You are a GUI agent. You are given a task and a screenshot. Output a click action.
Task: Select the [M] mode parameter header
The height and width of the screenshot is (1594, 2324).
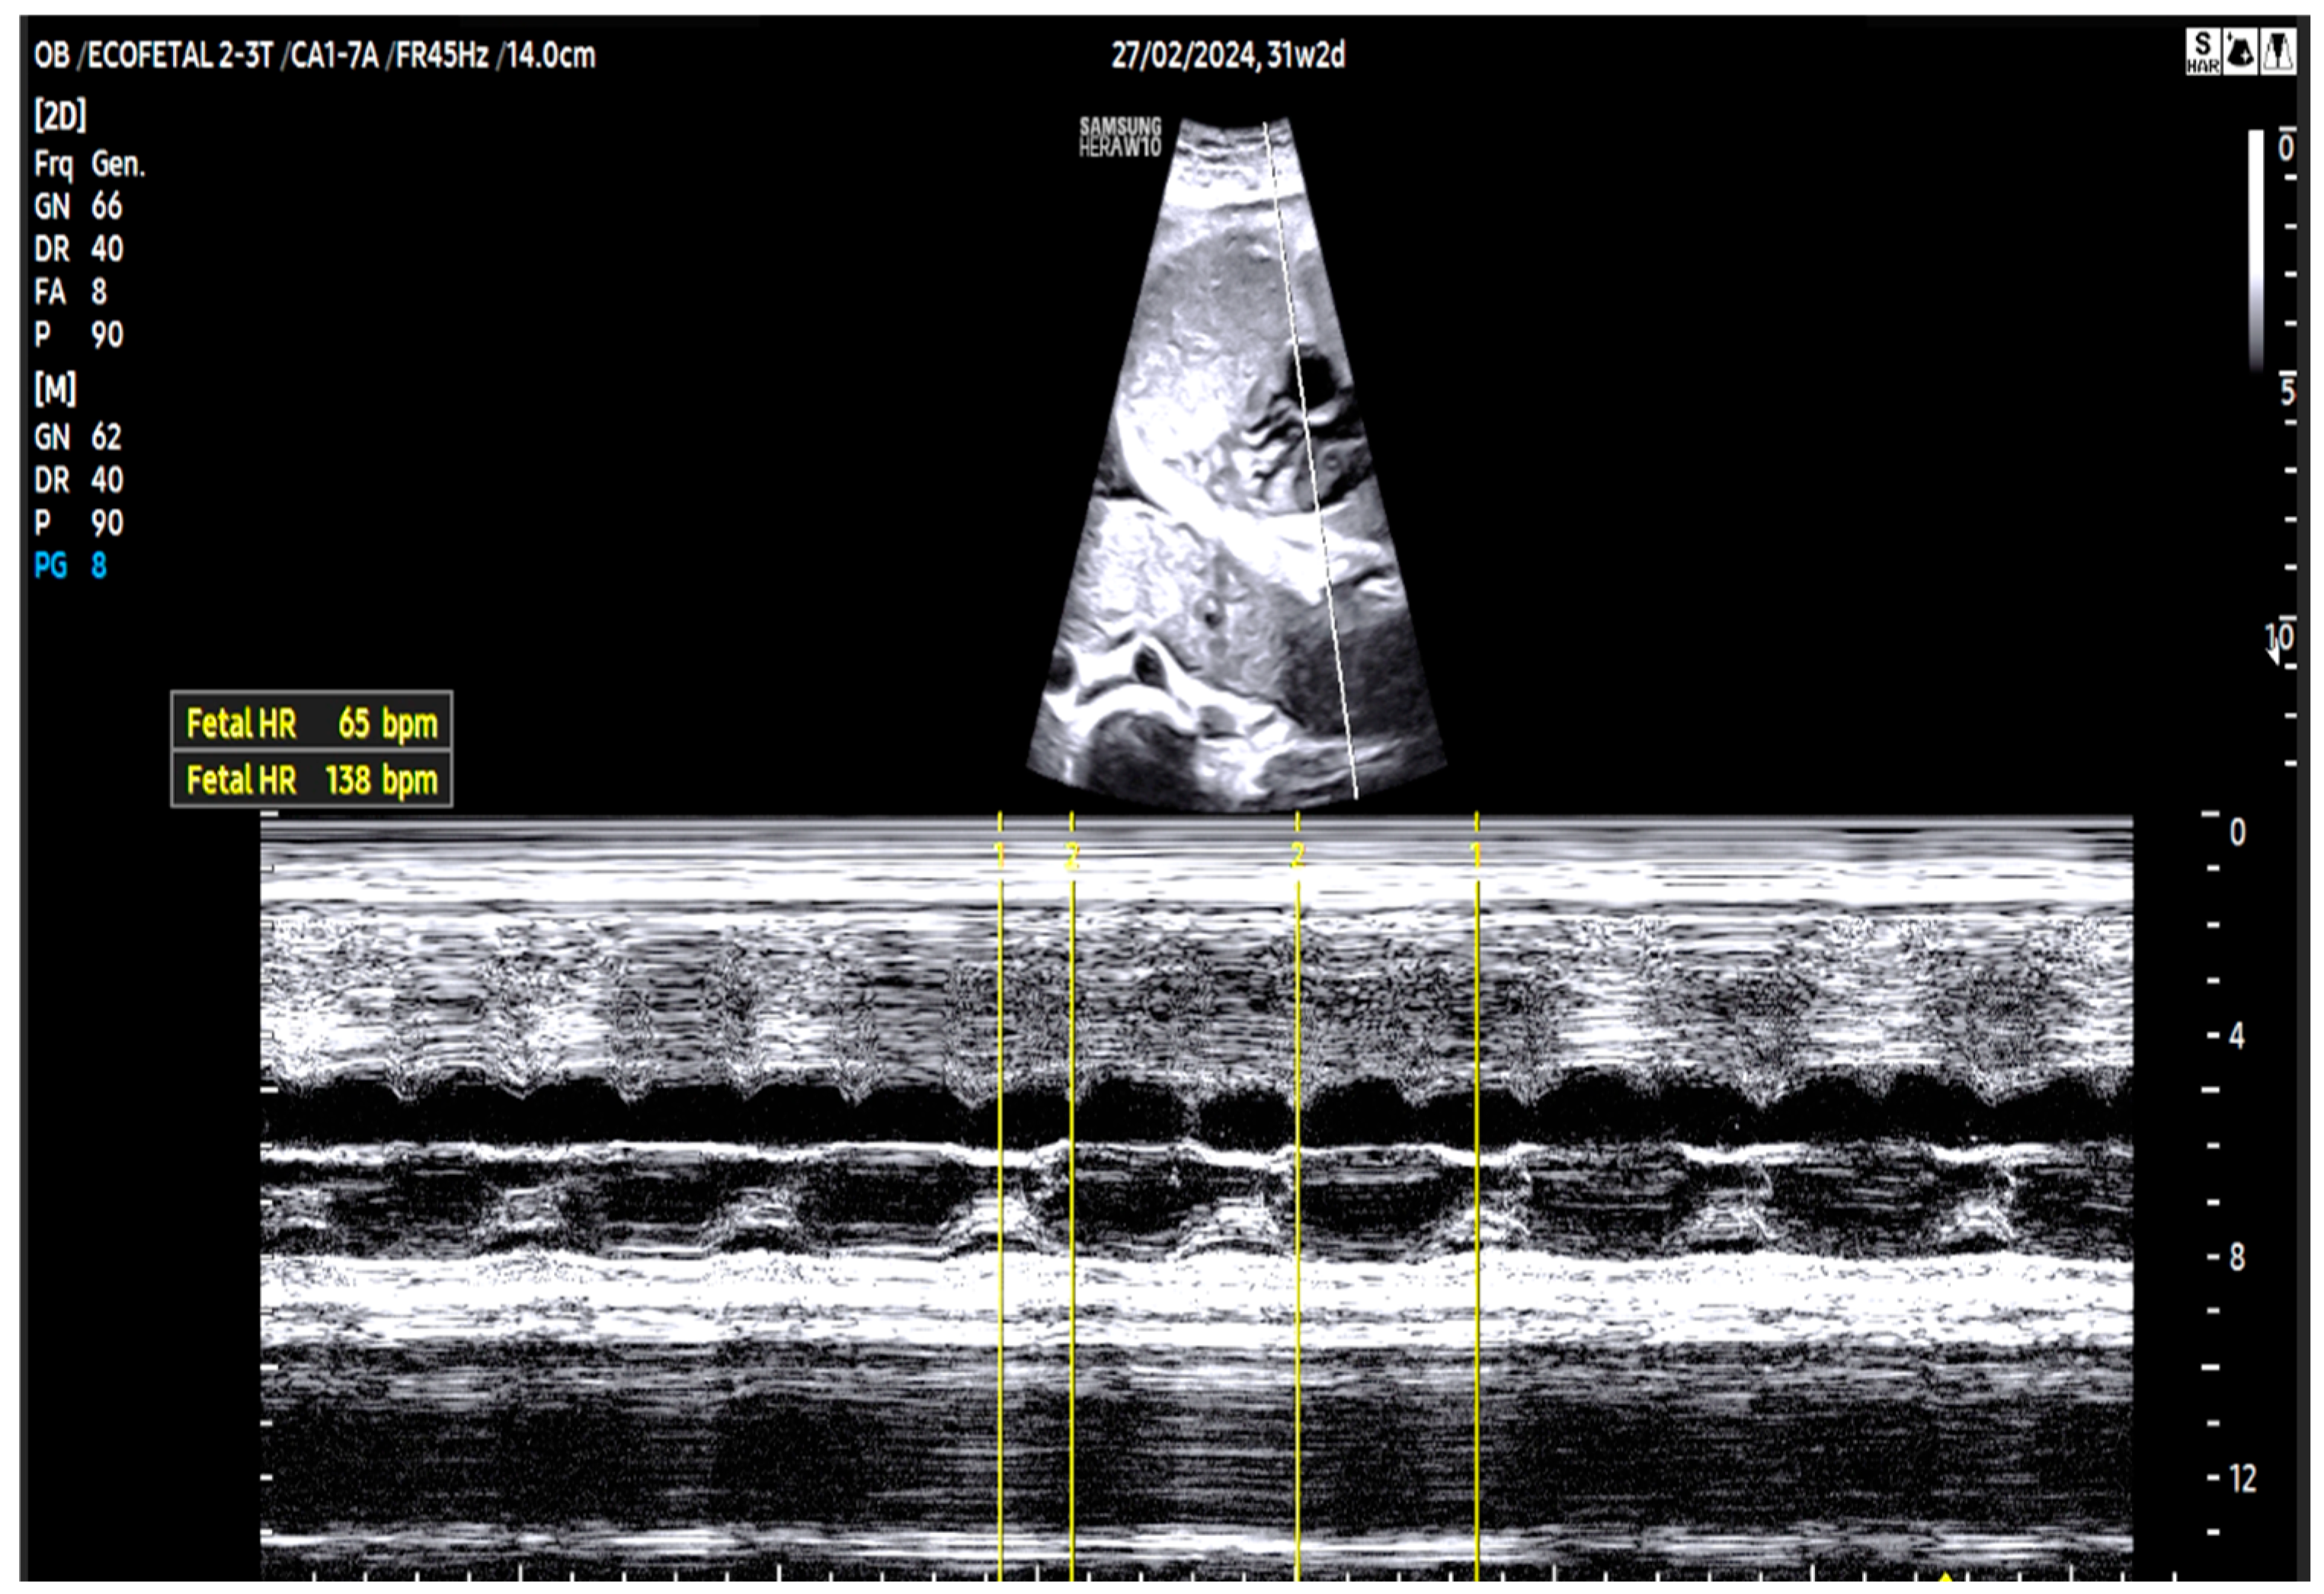(55, 389)
